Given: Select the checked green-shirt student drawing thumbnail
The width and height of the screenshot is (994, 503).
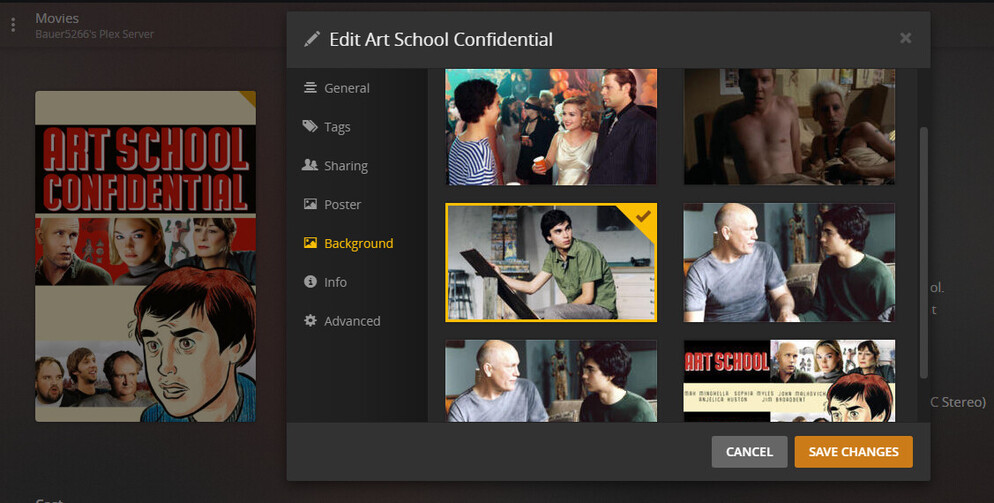Looking at the screenshot, I should [551, 263].
